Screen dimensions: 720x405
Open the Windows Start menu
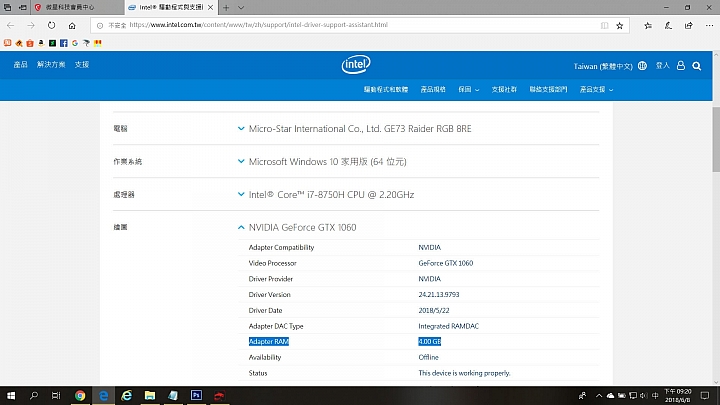click(11, 395)
